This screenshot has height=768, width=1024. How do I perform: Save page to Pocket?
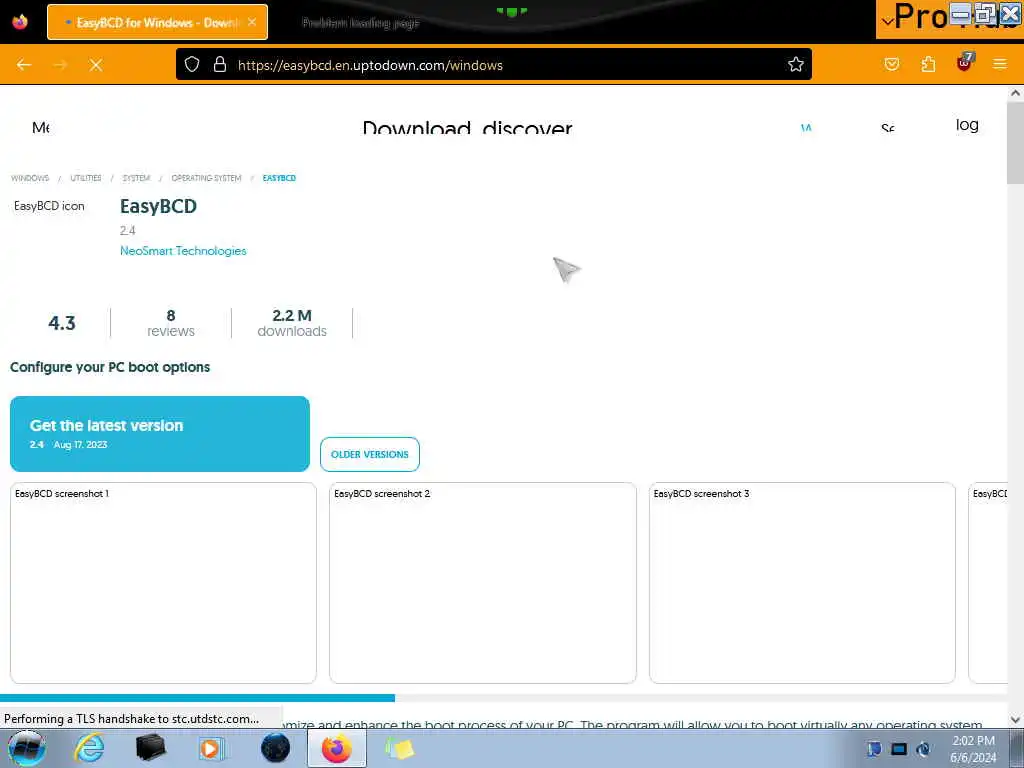click(x=891, y=64)
